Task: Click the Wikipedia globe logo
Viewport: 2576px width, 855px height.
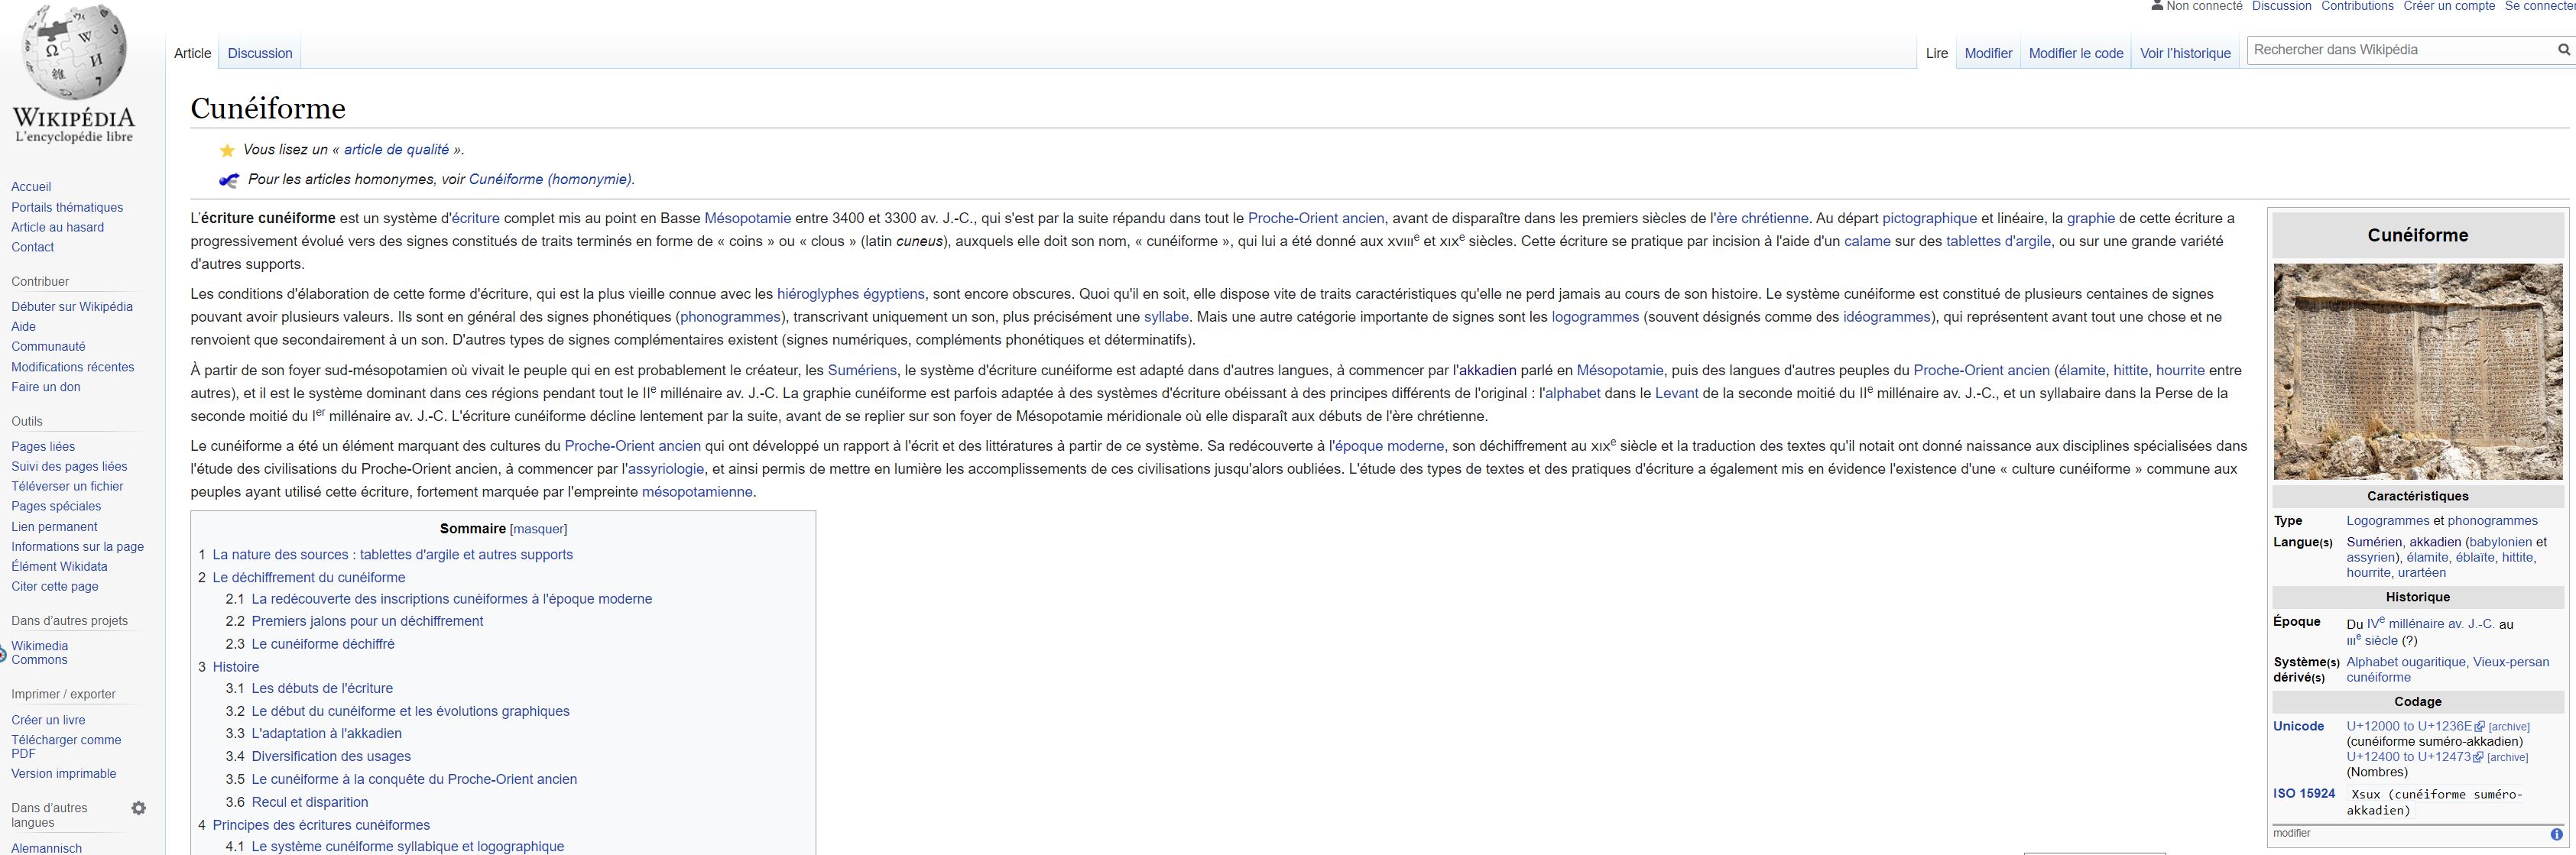Action: point(75,52)
